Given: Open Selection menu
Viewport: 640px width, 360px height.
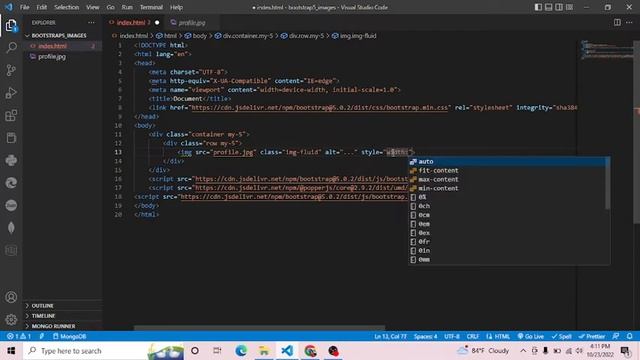Looking at the screenshot, I should [67, 7].
